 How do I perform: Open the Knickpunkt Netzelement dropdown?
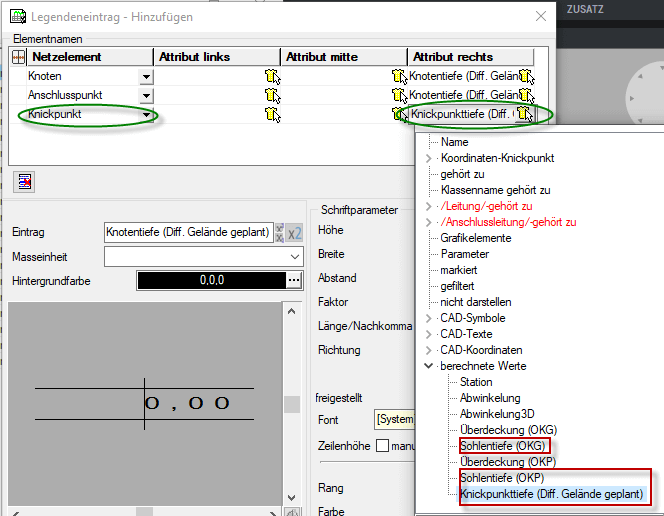[x=146, y=115]
